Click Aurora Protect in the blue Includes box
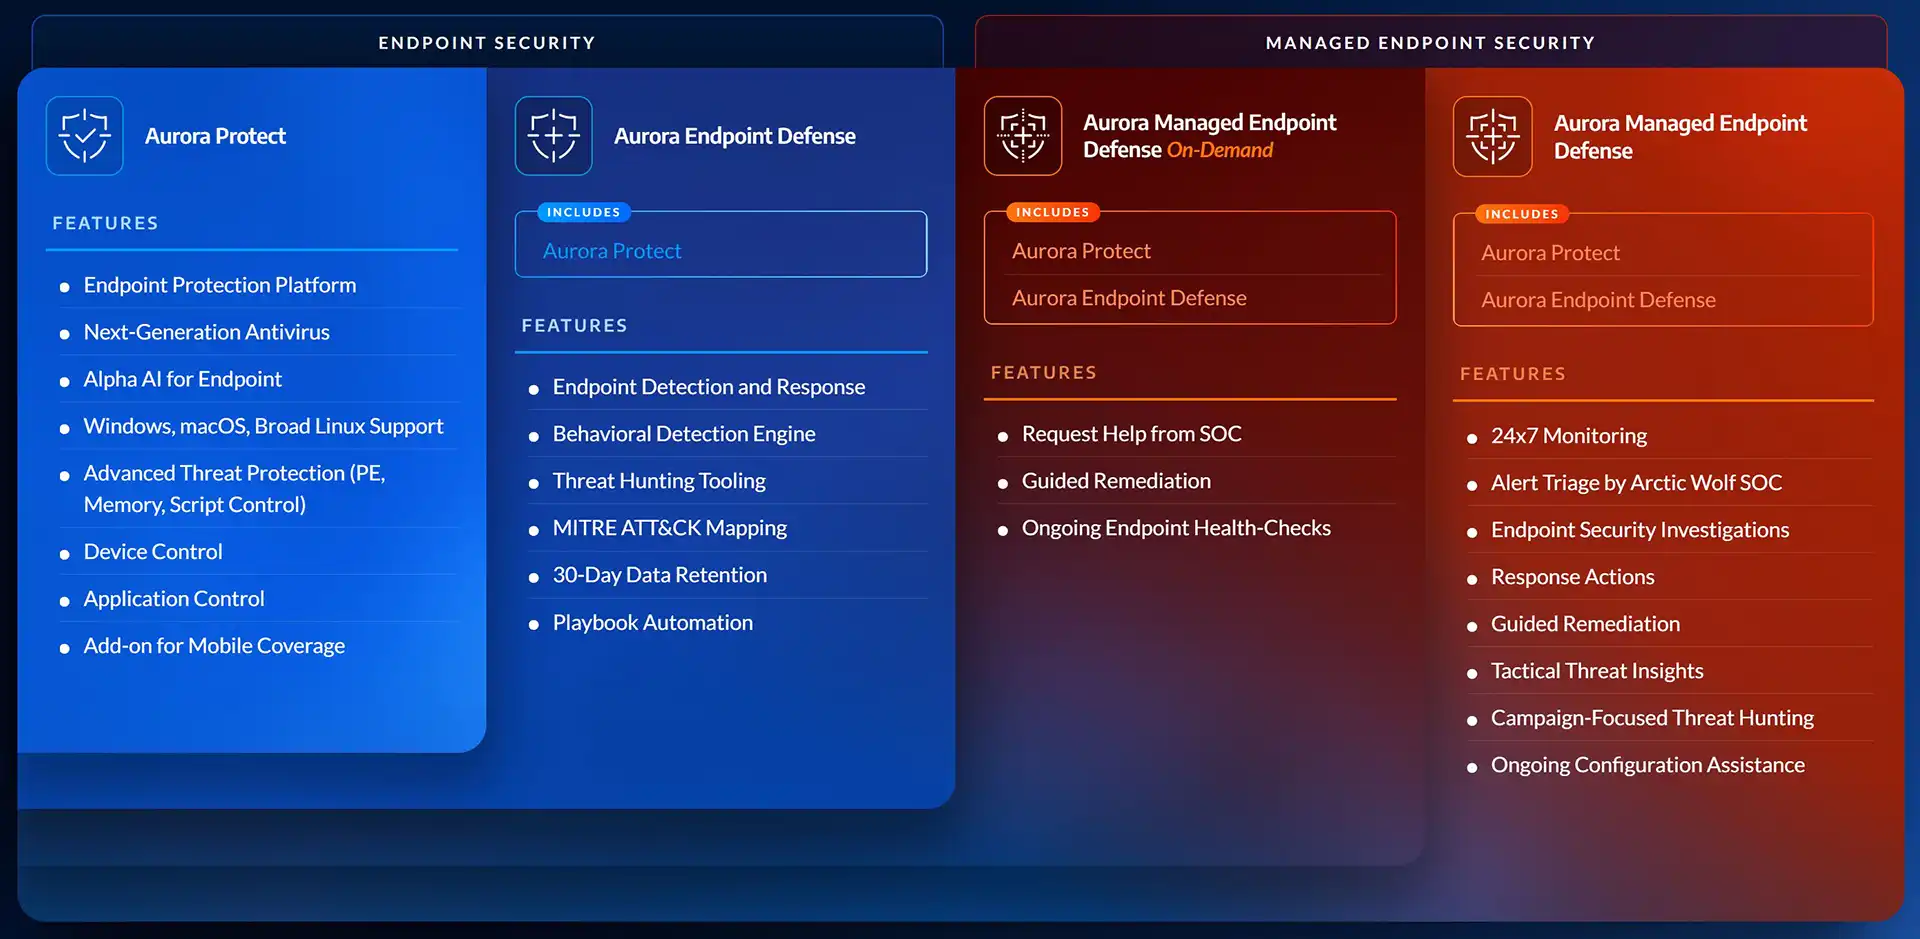Viewport: 1920px width, 939px height. coord(612,251)
